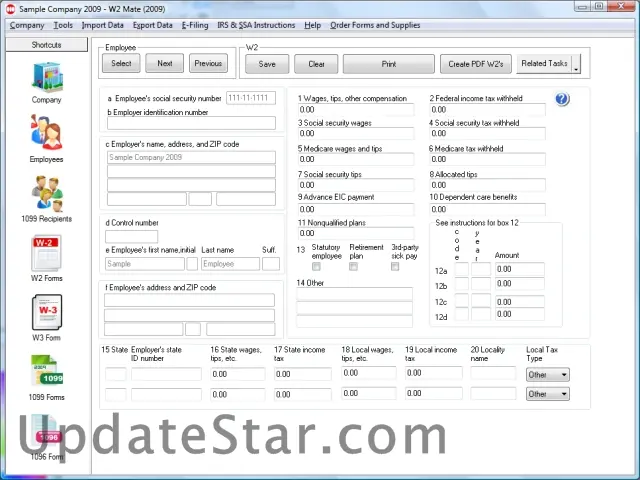
Task: Click the Medicare tax withheld field
Action: tap(487, 159)
